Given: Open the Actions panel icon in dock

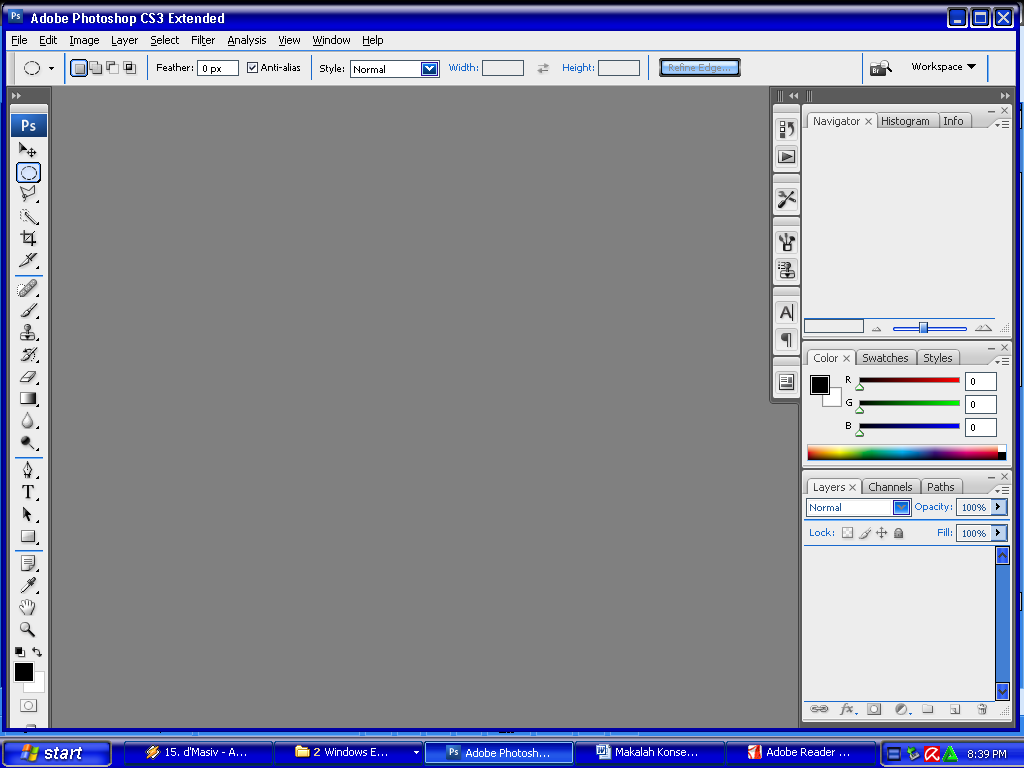Looking at the screenshot, I should 786,157.
